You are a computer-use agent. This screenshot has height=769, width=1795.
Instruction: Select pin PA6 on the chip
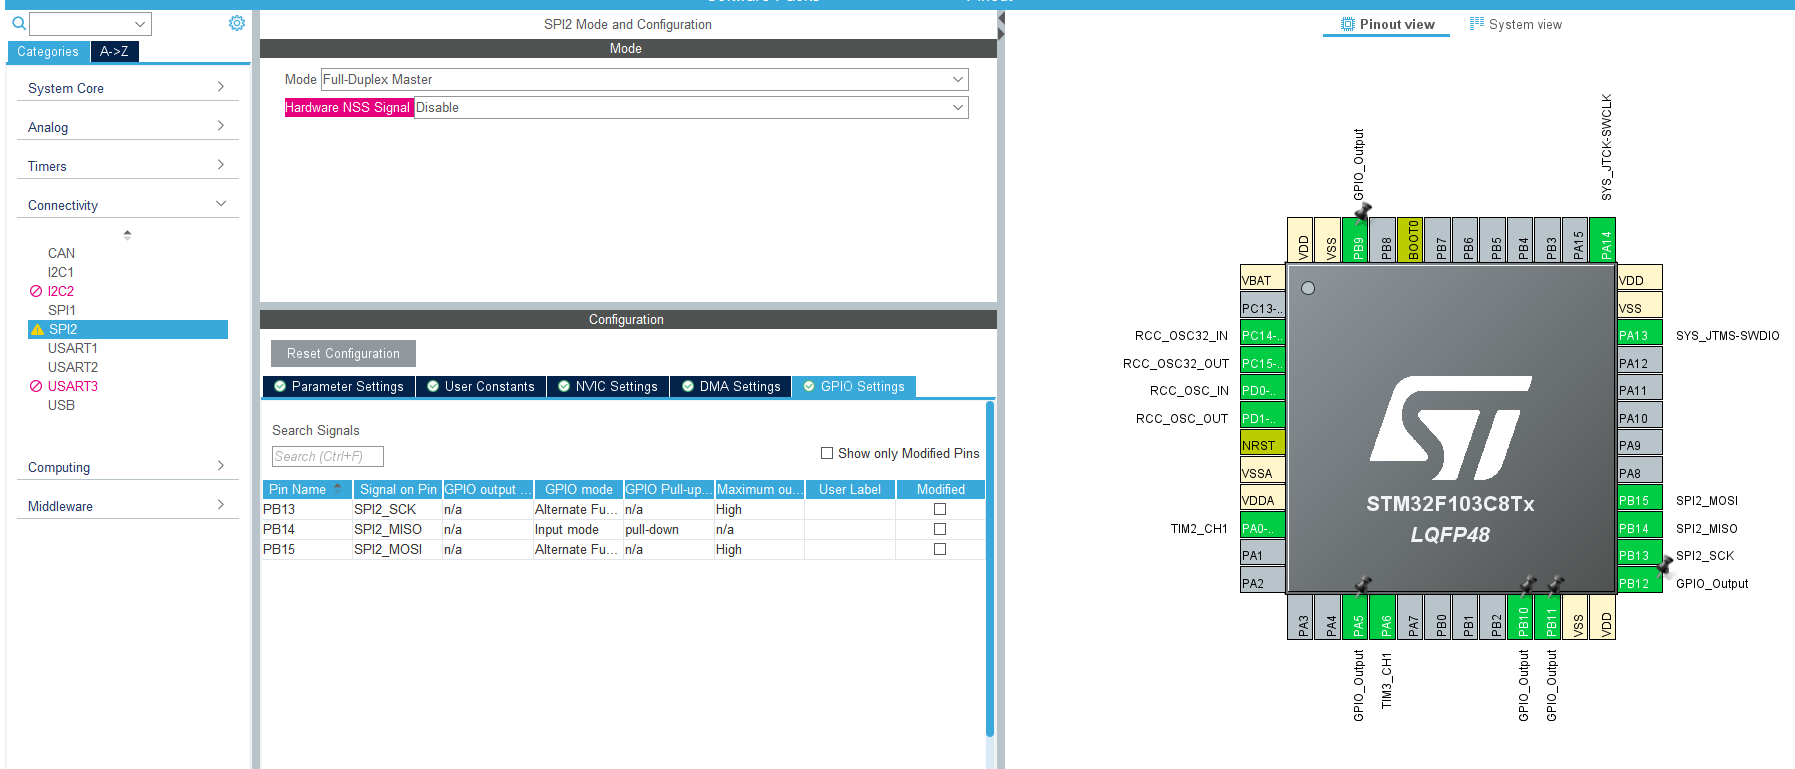click(x=1383, y=617)
